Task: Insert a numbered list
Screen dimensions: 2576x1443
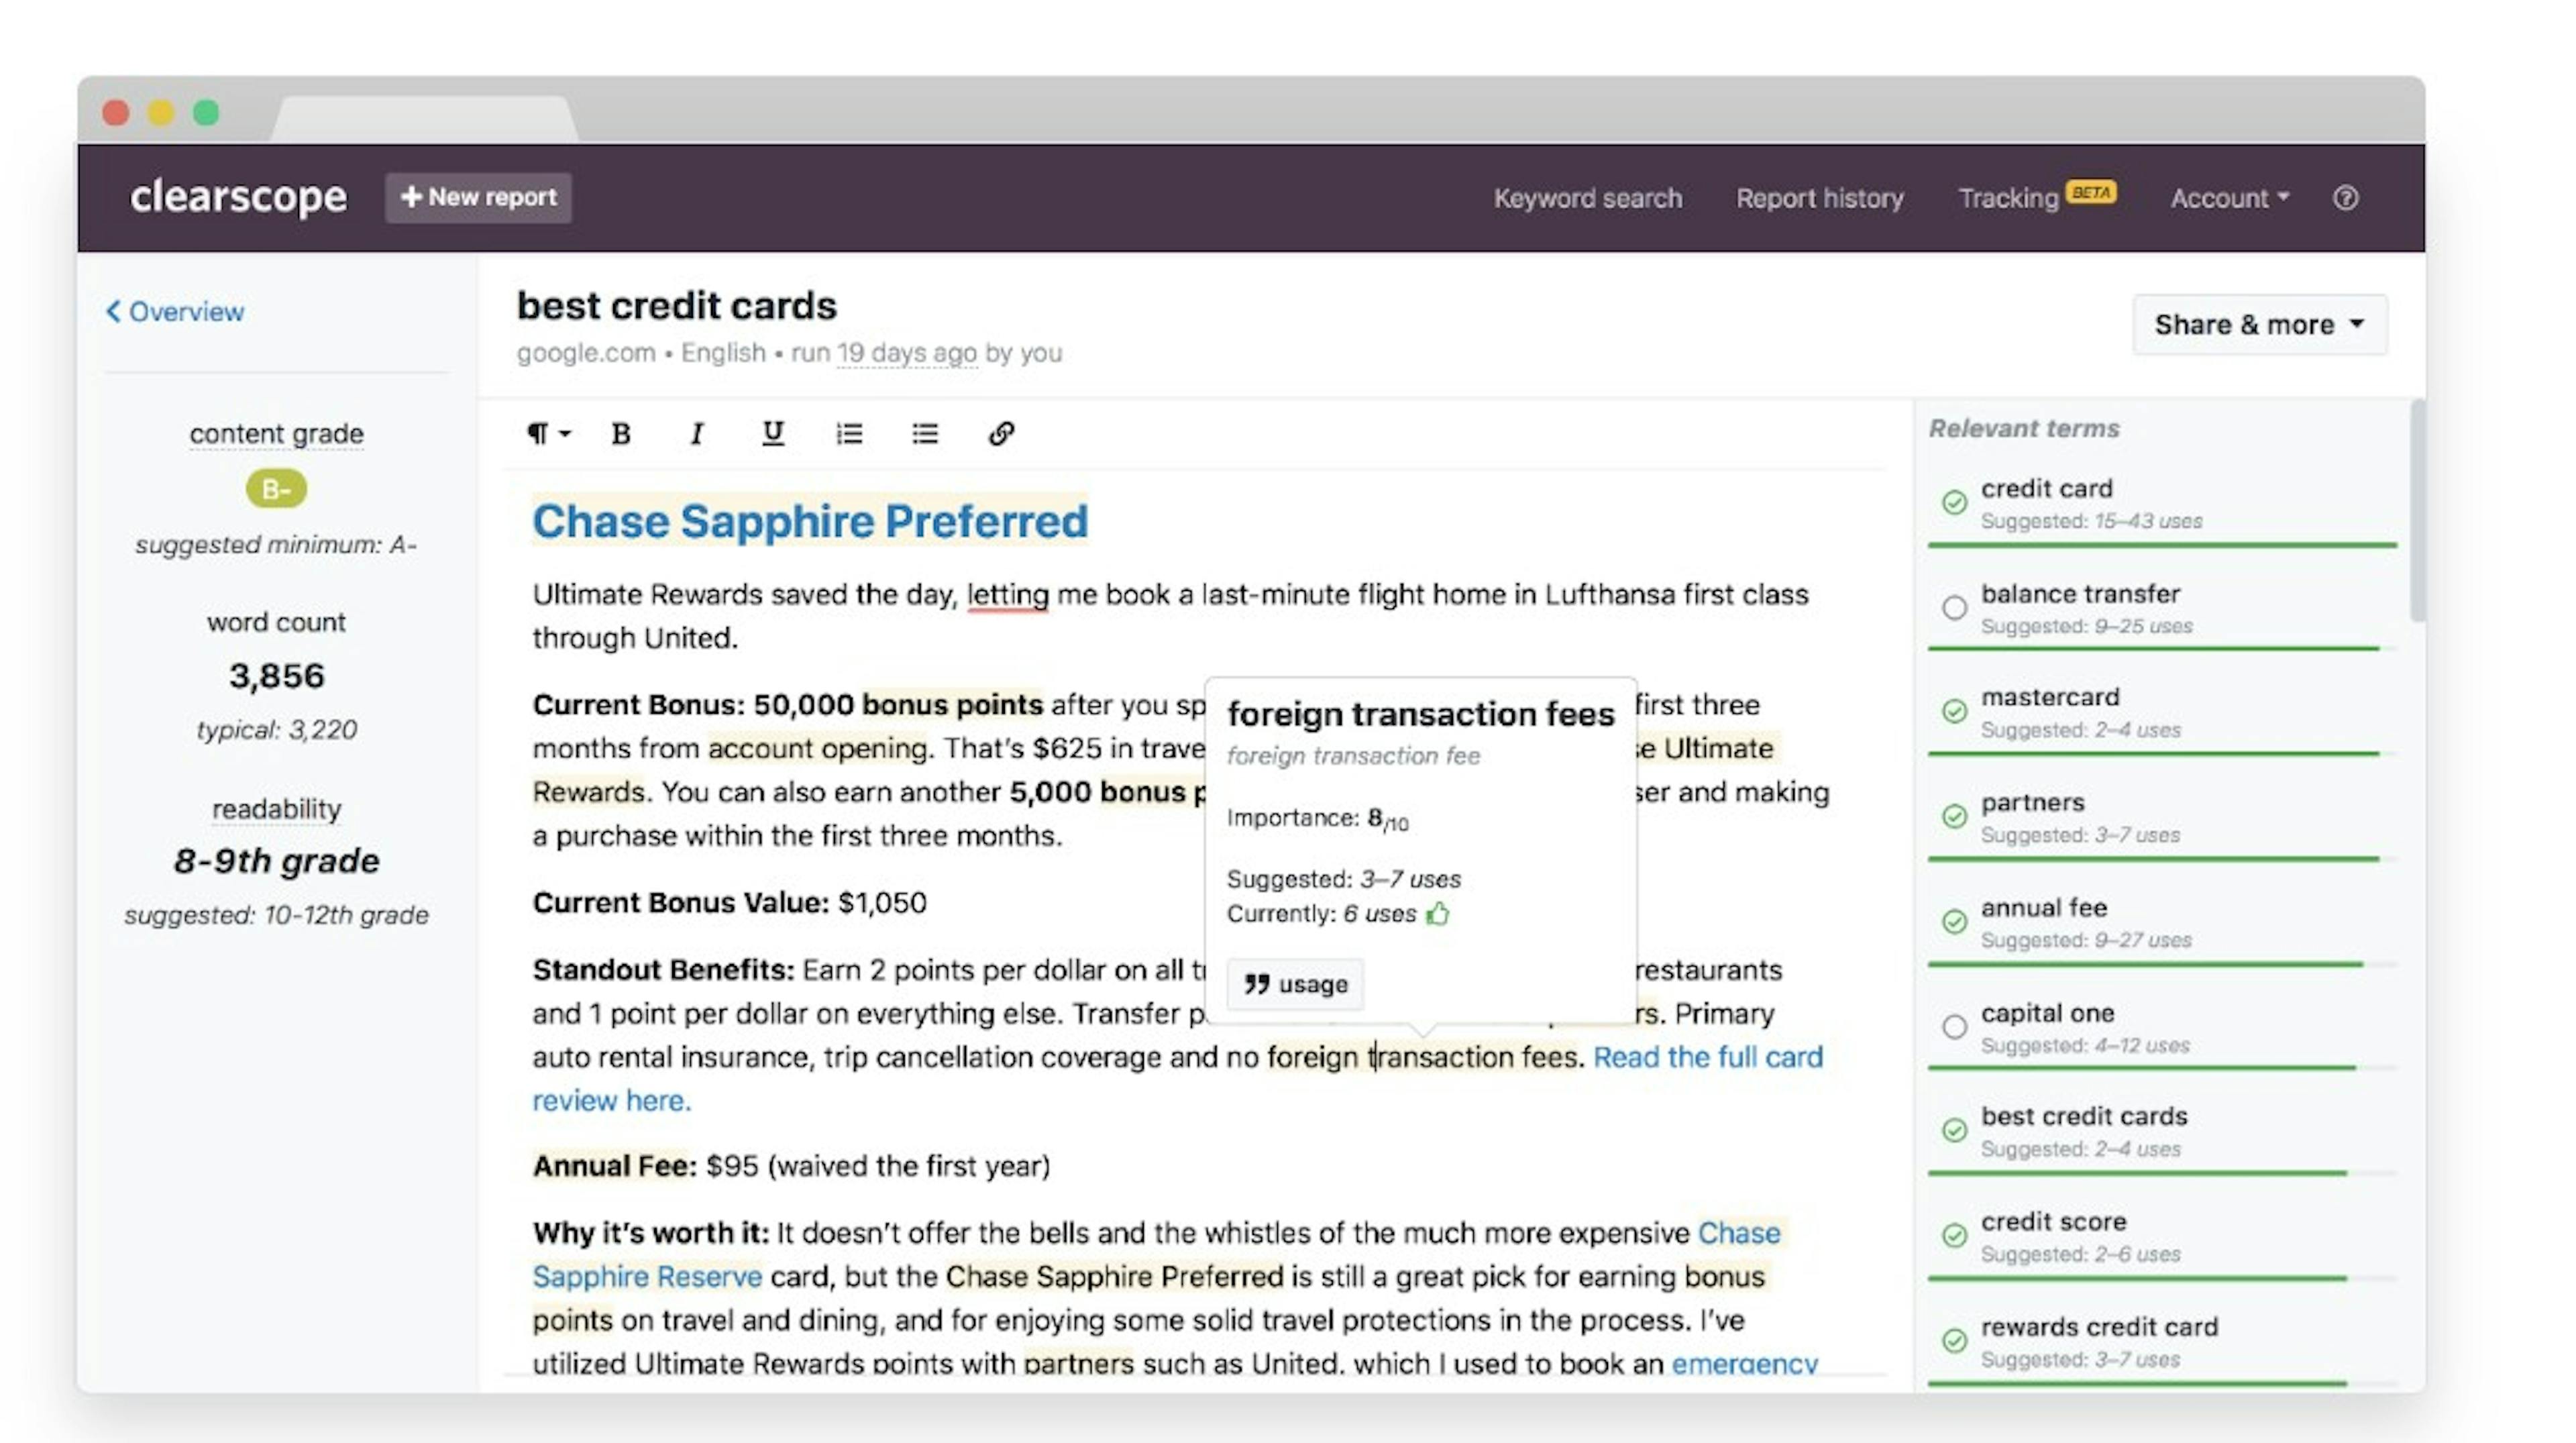Action: 849,433
